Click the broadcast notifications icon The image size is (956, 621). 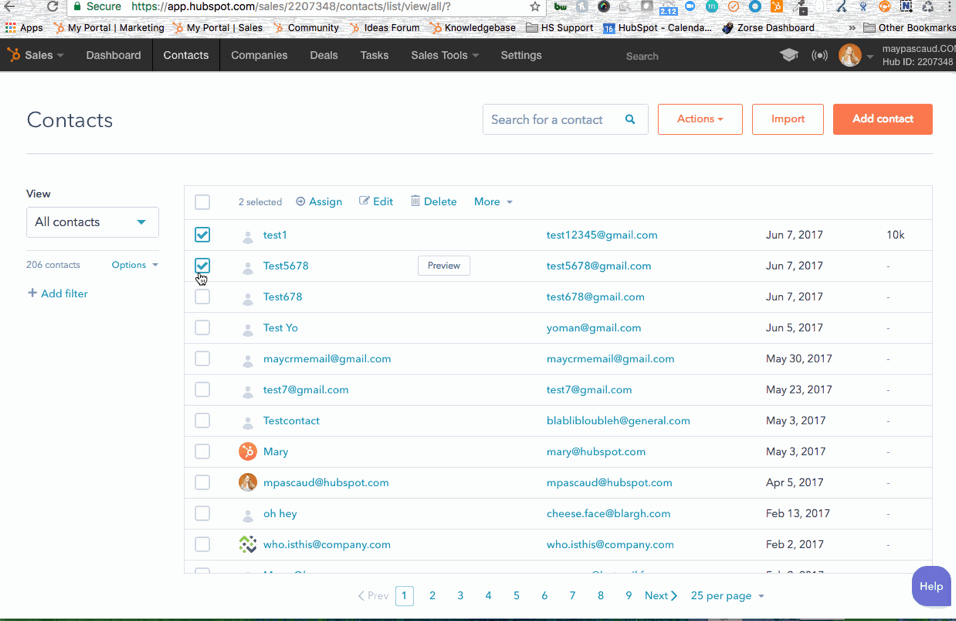click(819, 55)
